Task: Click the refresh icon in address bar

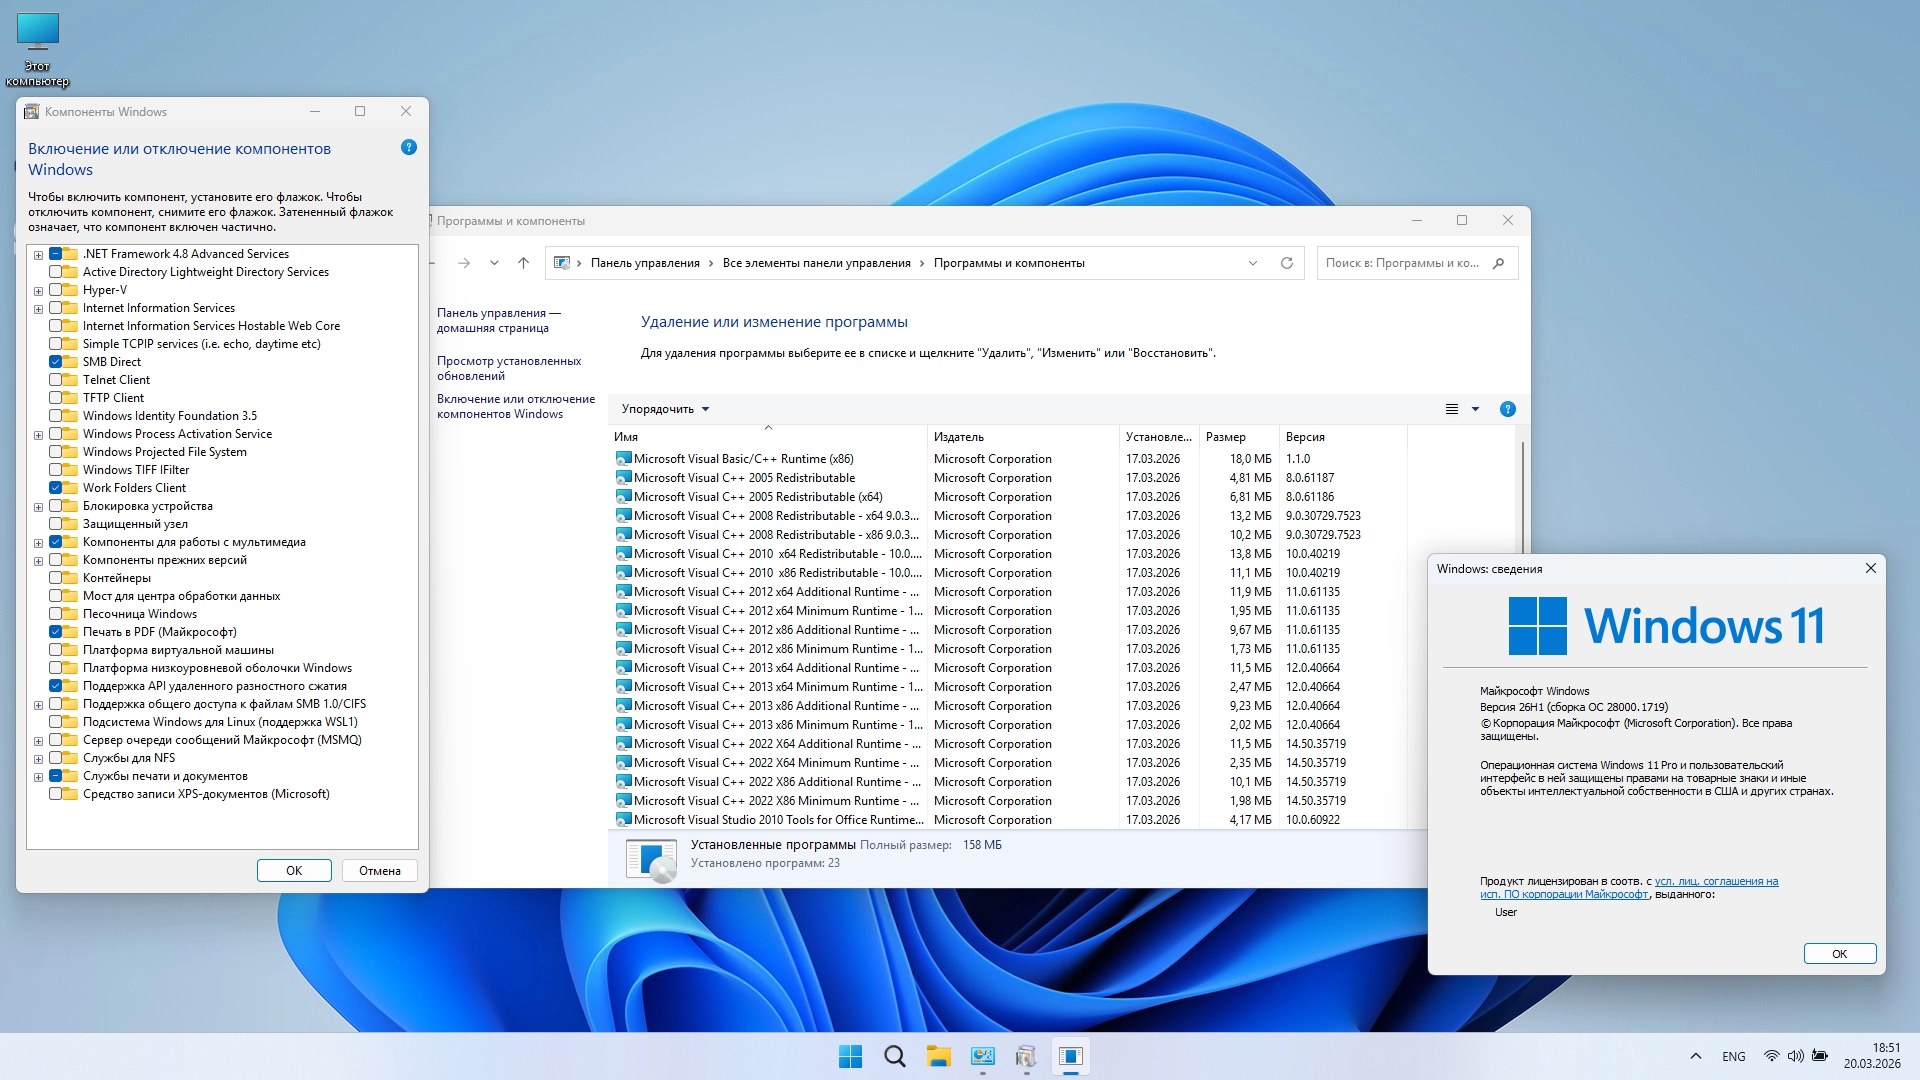Action: (1287, 263)
